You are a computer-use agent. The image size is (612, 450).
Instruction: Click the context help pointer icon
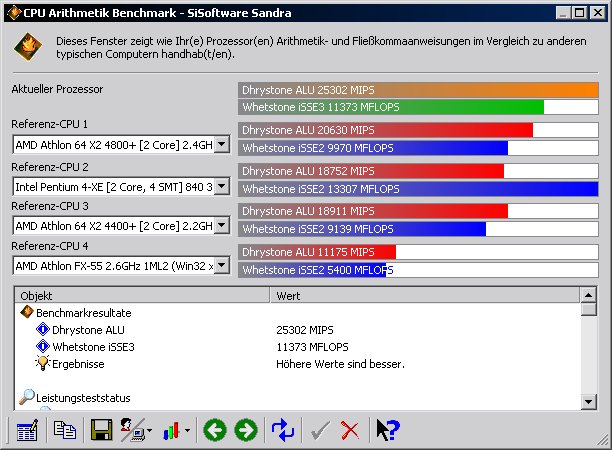point(388,430)
